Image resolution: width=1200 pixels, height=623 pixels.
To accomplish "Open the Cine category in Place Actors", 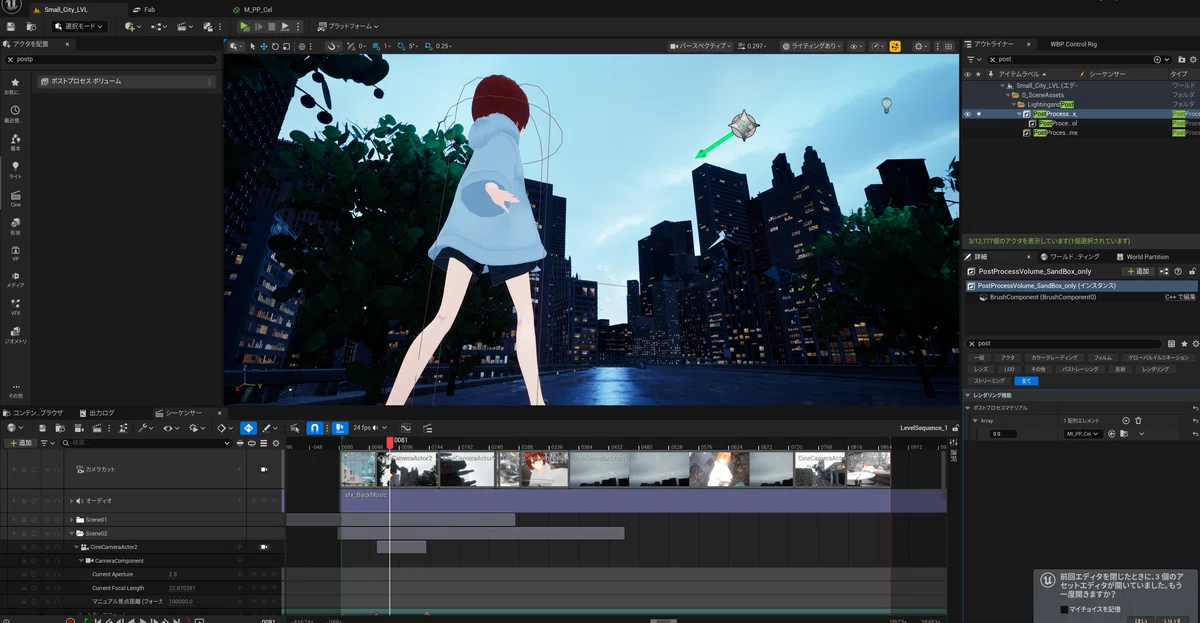I will click(15, 197).
